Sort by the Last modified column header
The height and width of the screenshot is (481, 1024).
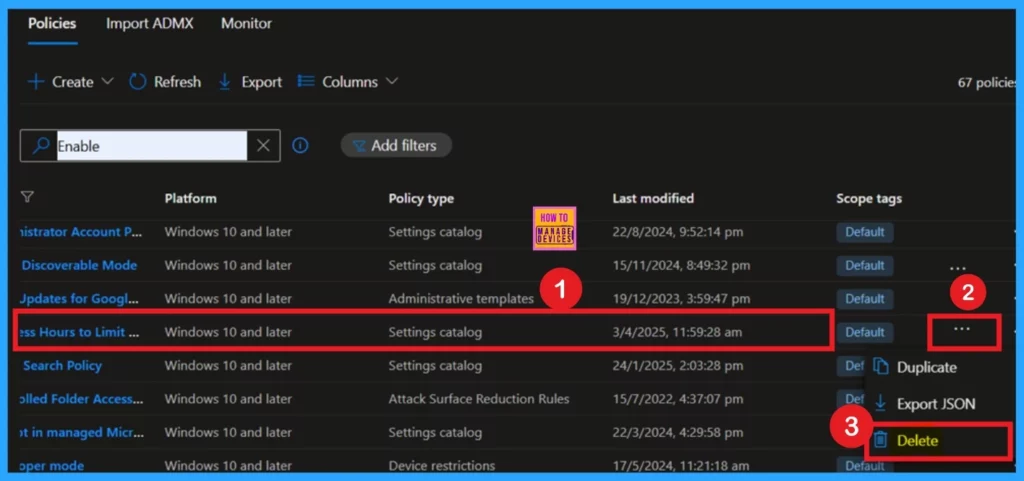[653, 198]
